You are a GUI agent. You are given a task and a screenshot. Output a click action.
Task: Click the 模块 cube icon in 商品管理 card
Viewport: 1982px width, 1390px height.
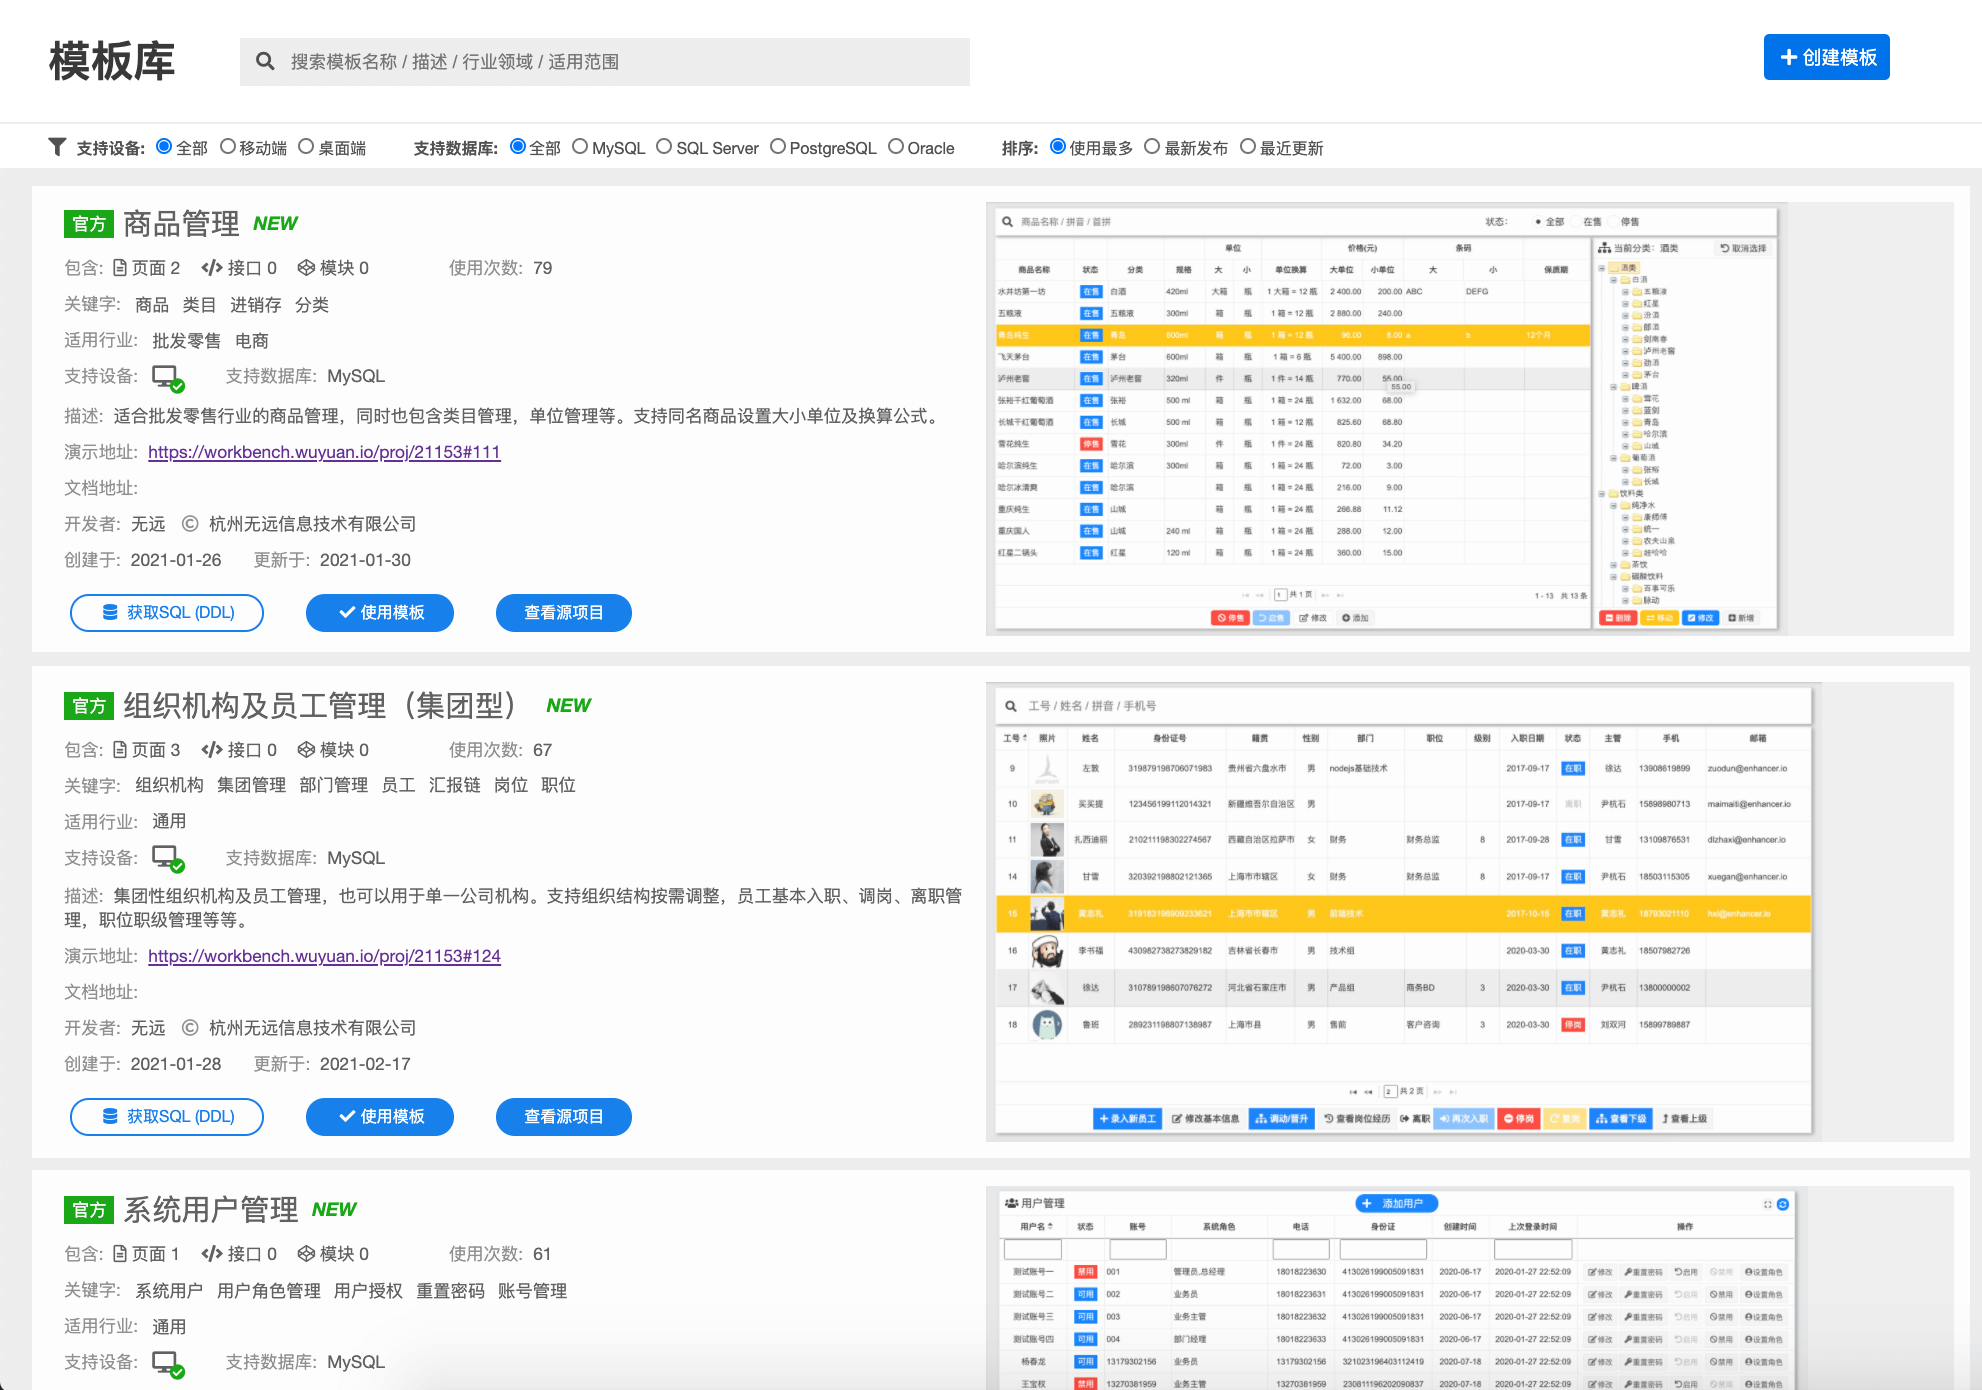pyautogui.click(x=306, y=268)
